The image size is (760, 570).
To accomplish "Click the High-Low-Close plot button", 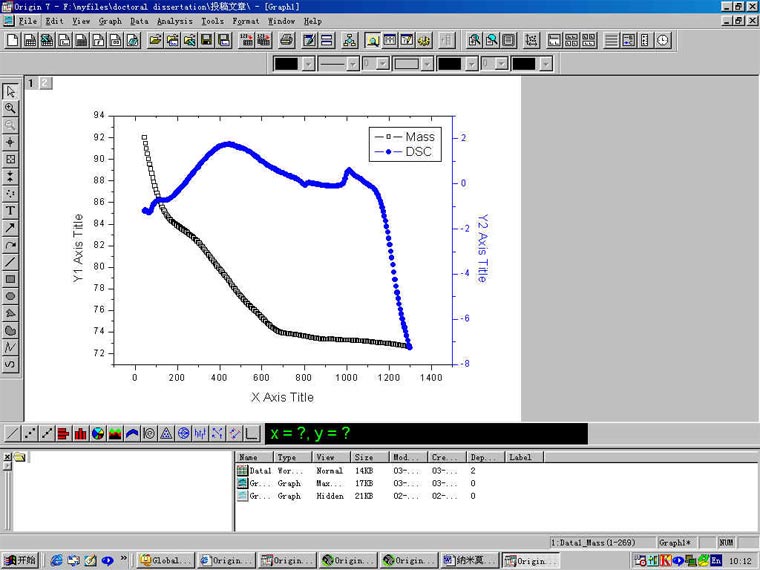I will click(200, 433).
